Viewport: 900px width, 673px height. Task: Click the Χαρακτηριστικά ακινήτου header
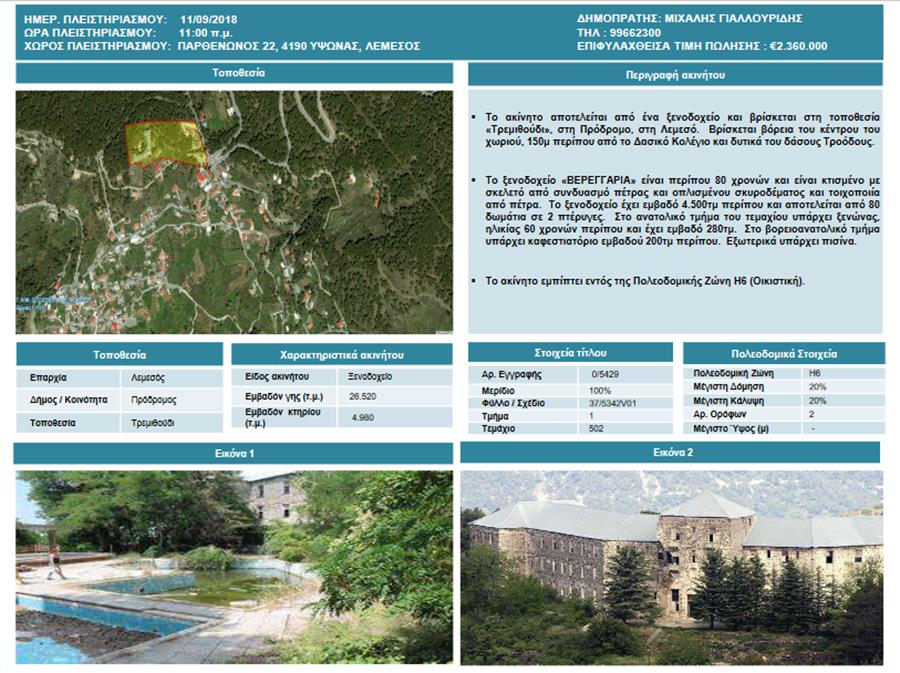(x=342, y=355)
